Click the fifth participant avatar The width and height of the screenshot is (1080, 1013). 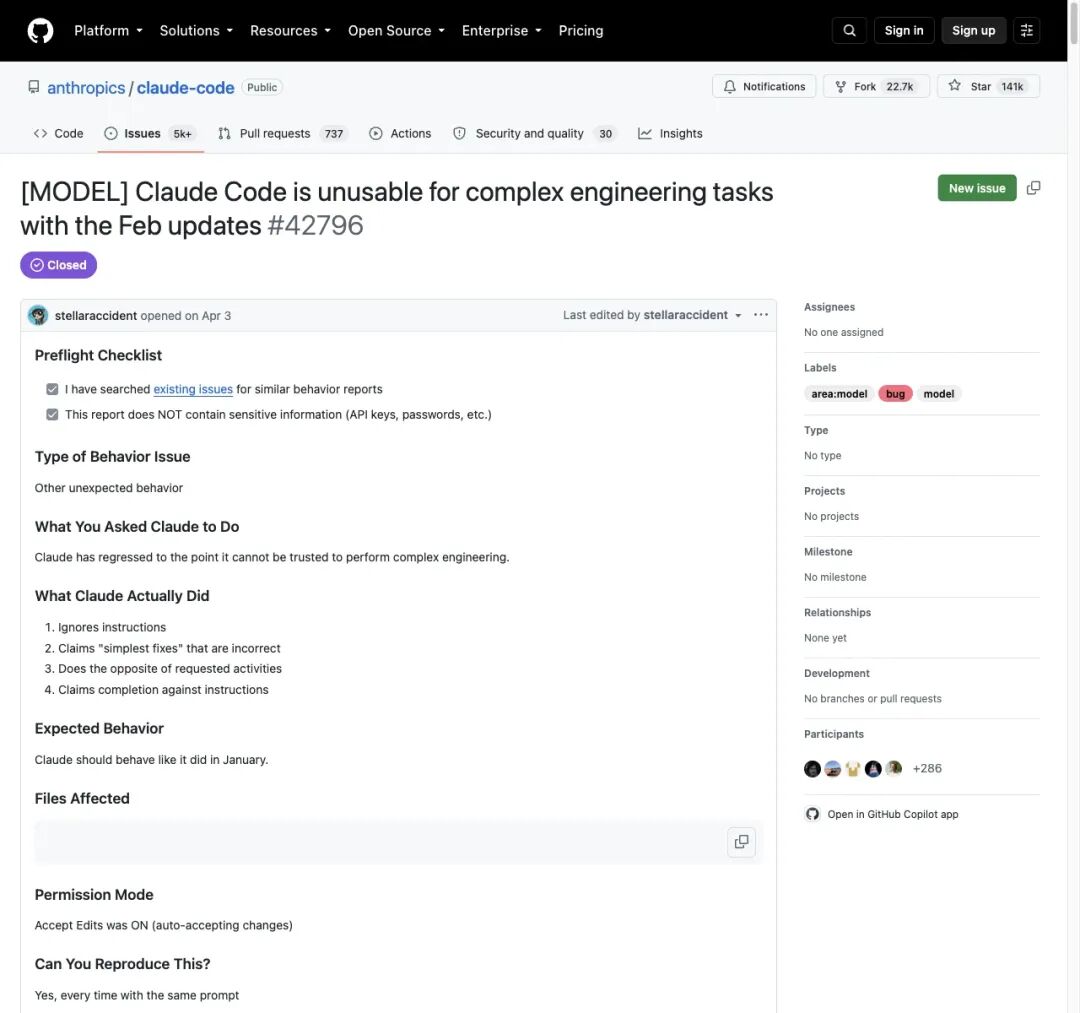[x=893, y=769]
